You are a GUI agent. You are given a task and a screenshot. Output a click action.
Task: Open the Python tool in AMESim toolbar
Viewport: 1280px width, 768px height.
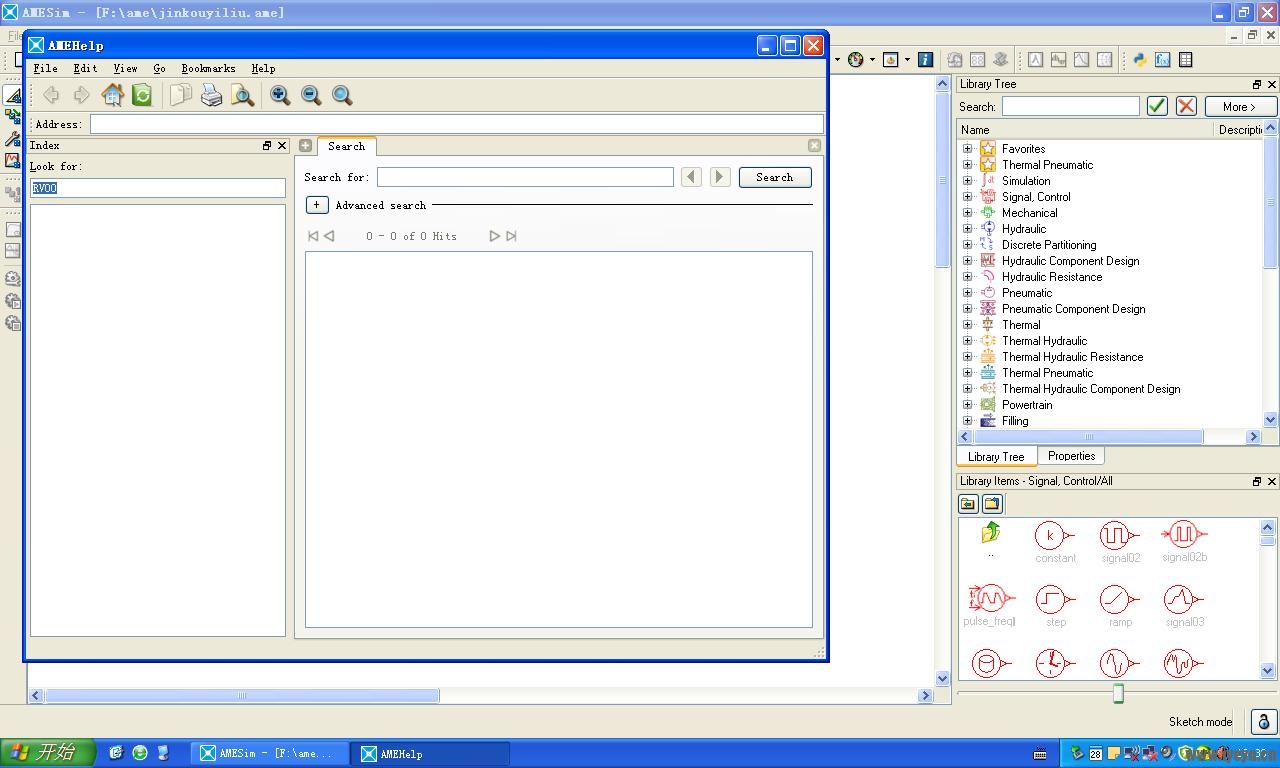(x=1139, y=60)
